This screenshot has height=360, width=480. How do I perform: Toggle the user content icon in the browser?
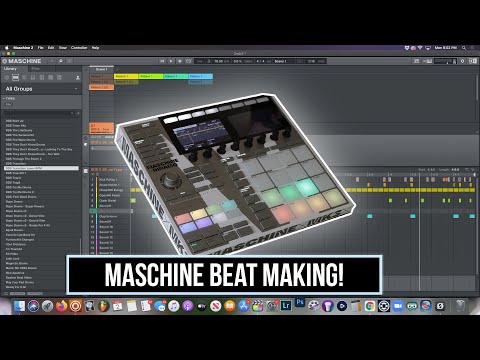78,77
